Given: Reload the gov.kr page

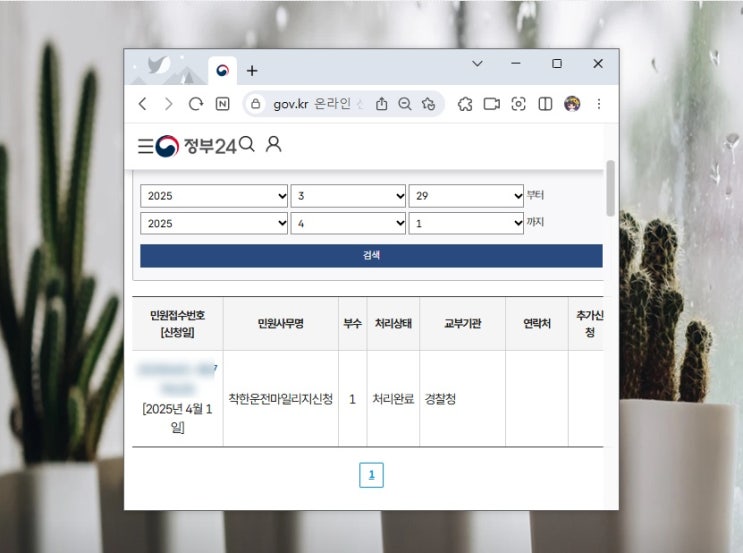Looking at the screenshot, I should (196, 104).
